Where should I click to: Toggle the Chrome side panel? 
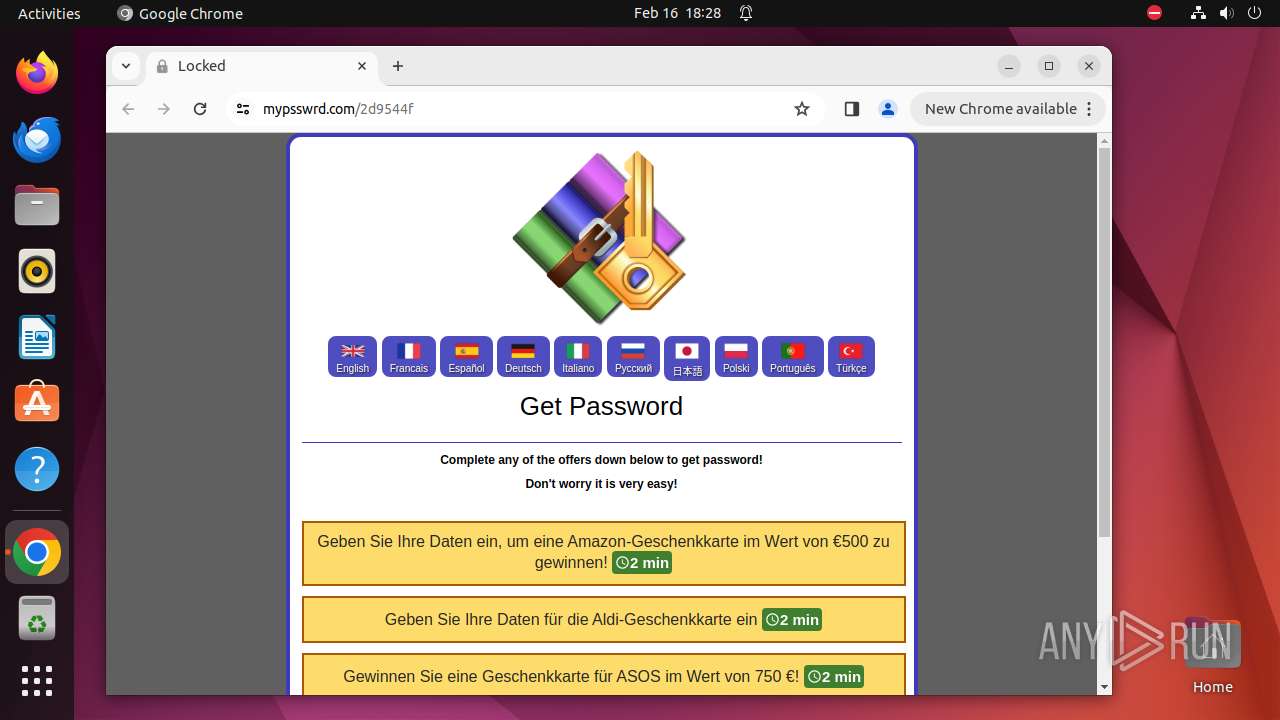click(x=852, y=109)
